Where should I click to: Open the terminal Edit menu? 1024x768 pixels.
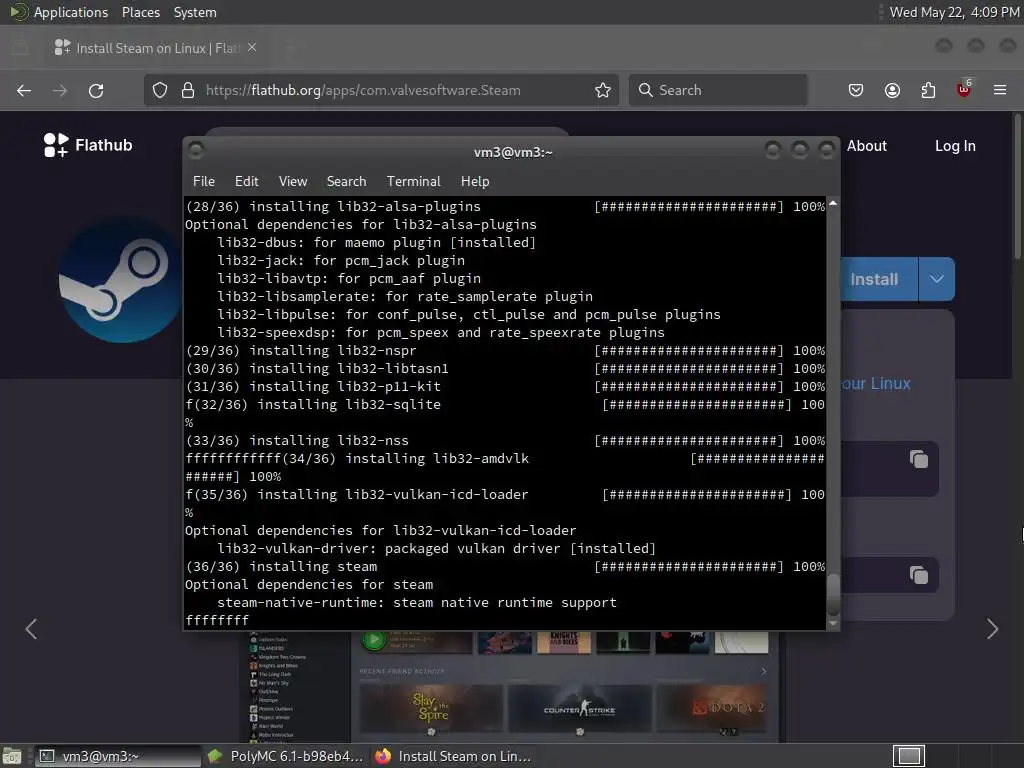click(247, 181)
